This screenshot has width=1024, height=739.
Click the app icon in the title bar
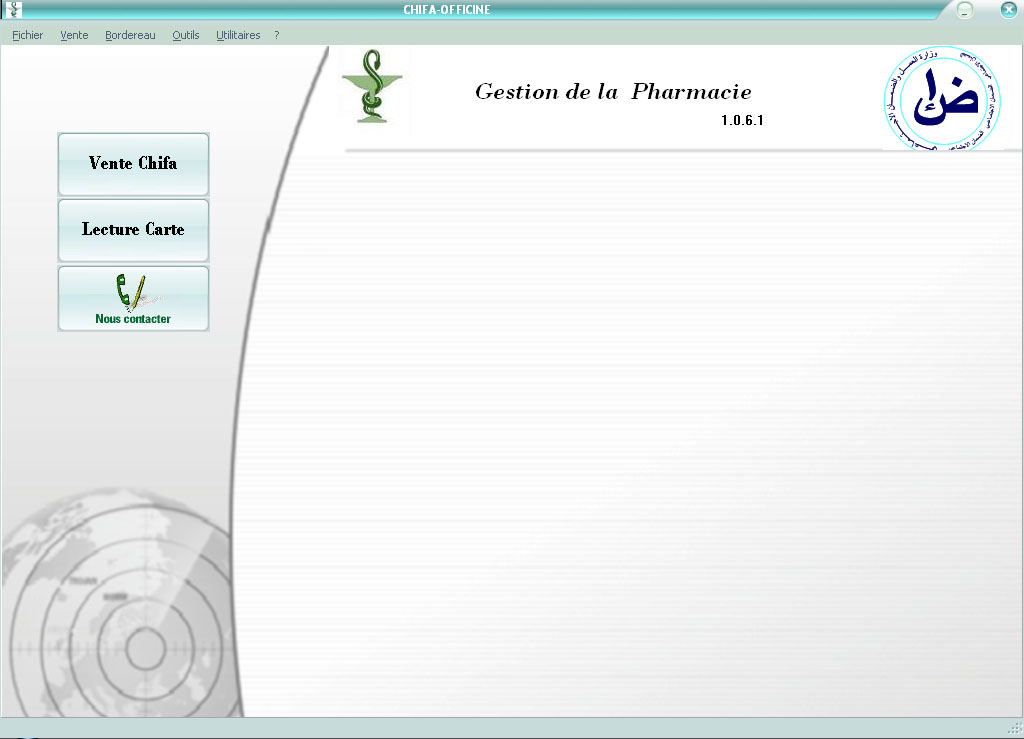tap(13, 9)
